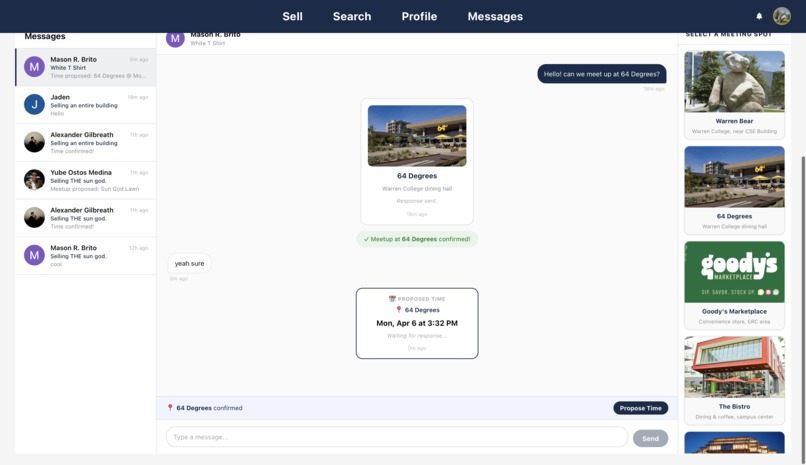Click Mason R. Brito's avatar in chat header

click(175, 39)
